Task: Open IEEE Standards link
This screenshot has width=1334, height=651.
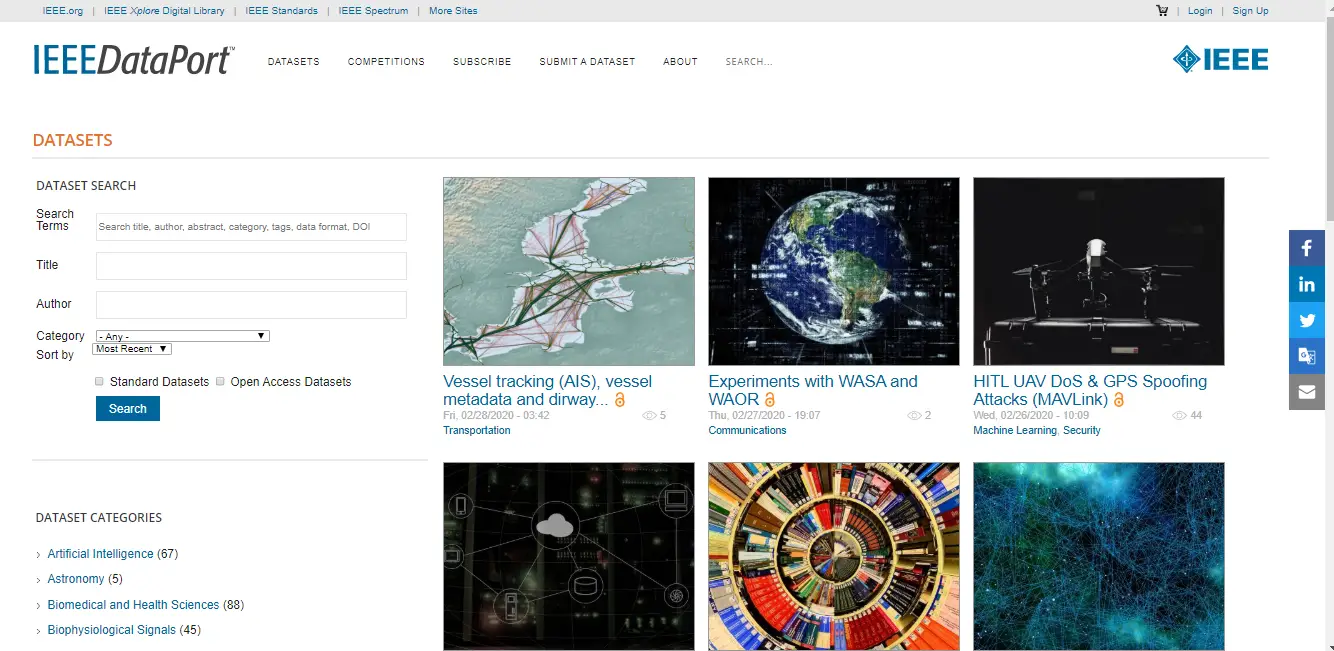Action: click(282, 11)
